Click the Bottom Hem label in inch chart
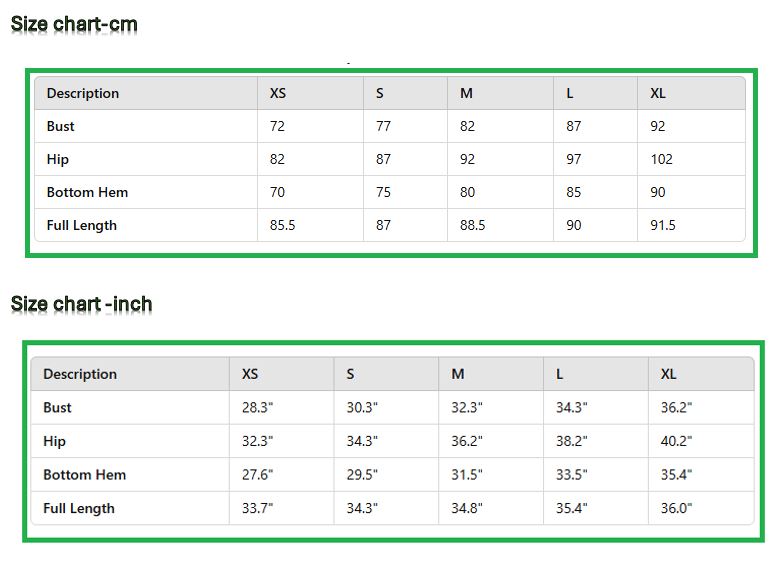The width and height of the screenshot is (778, 578). (85, 475)
